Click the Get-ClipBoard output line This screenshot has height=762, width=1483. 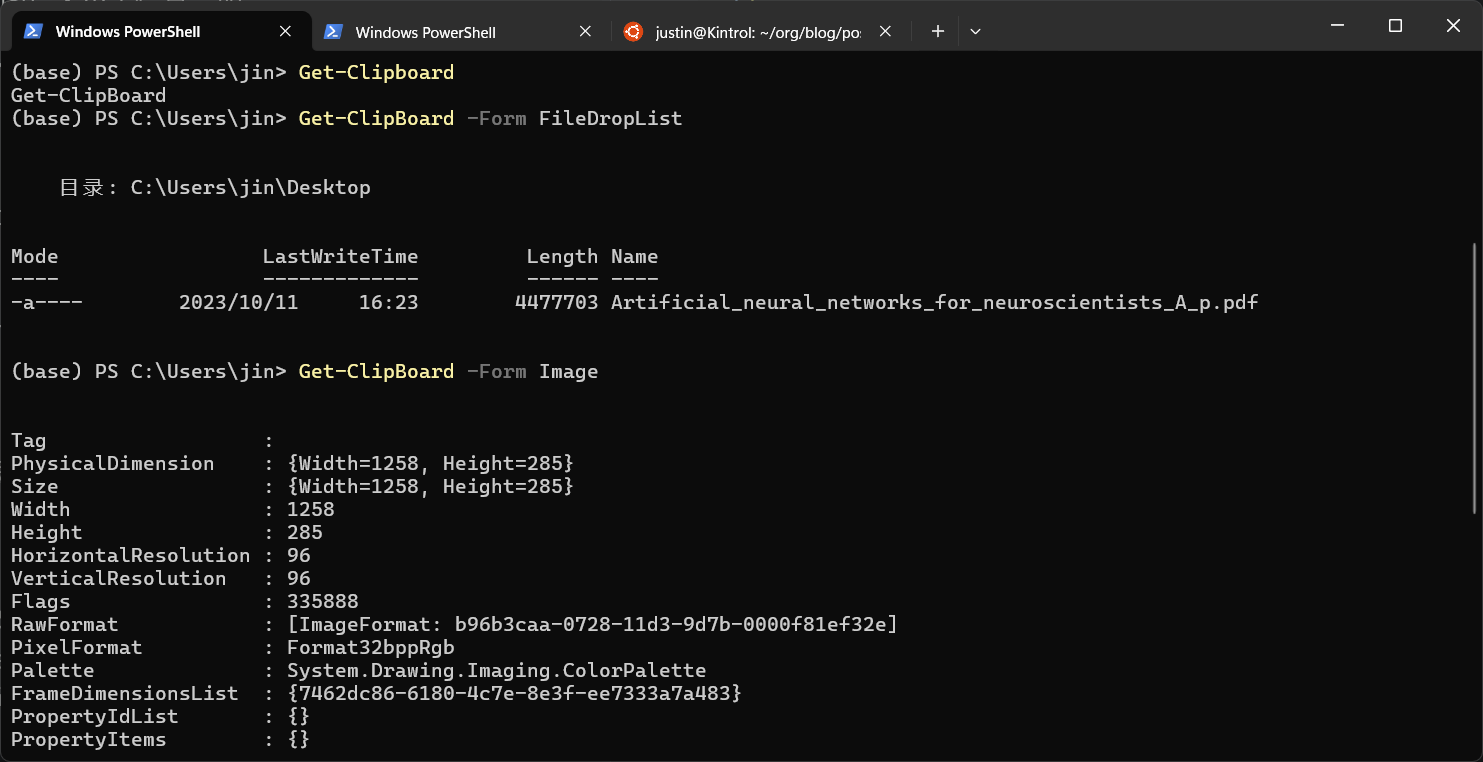88,96
